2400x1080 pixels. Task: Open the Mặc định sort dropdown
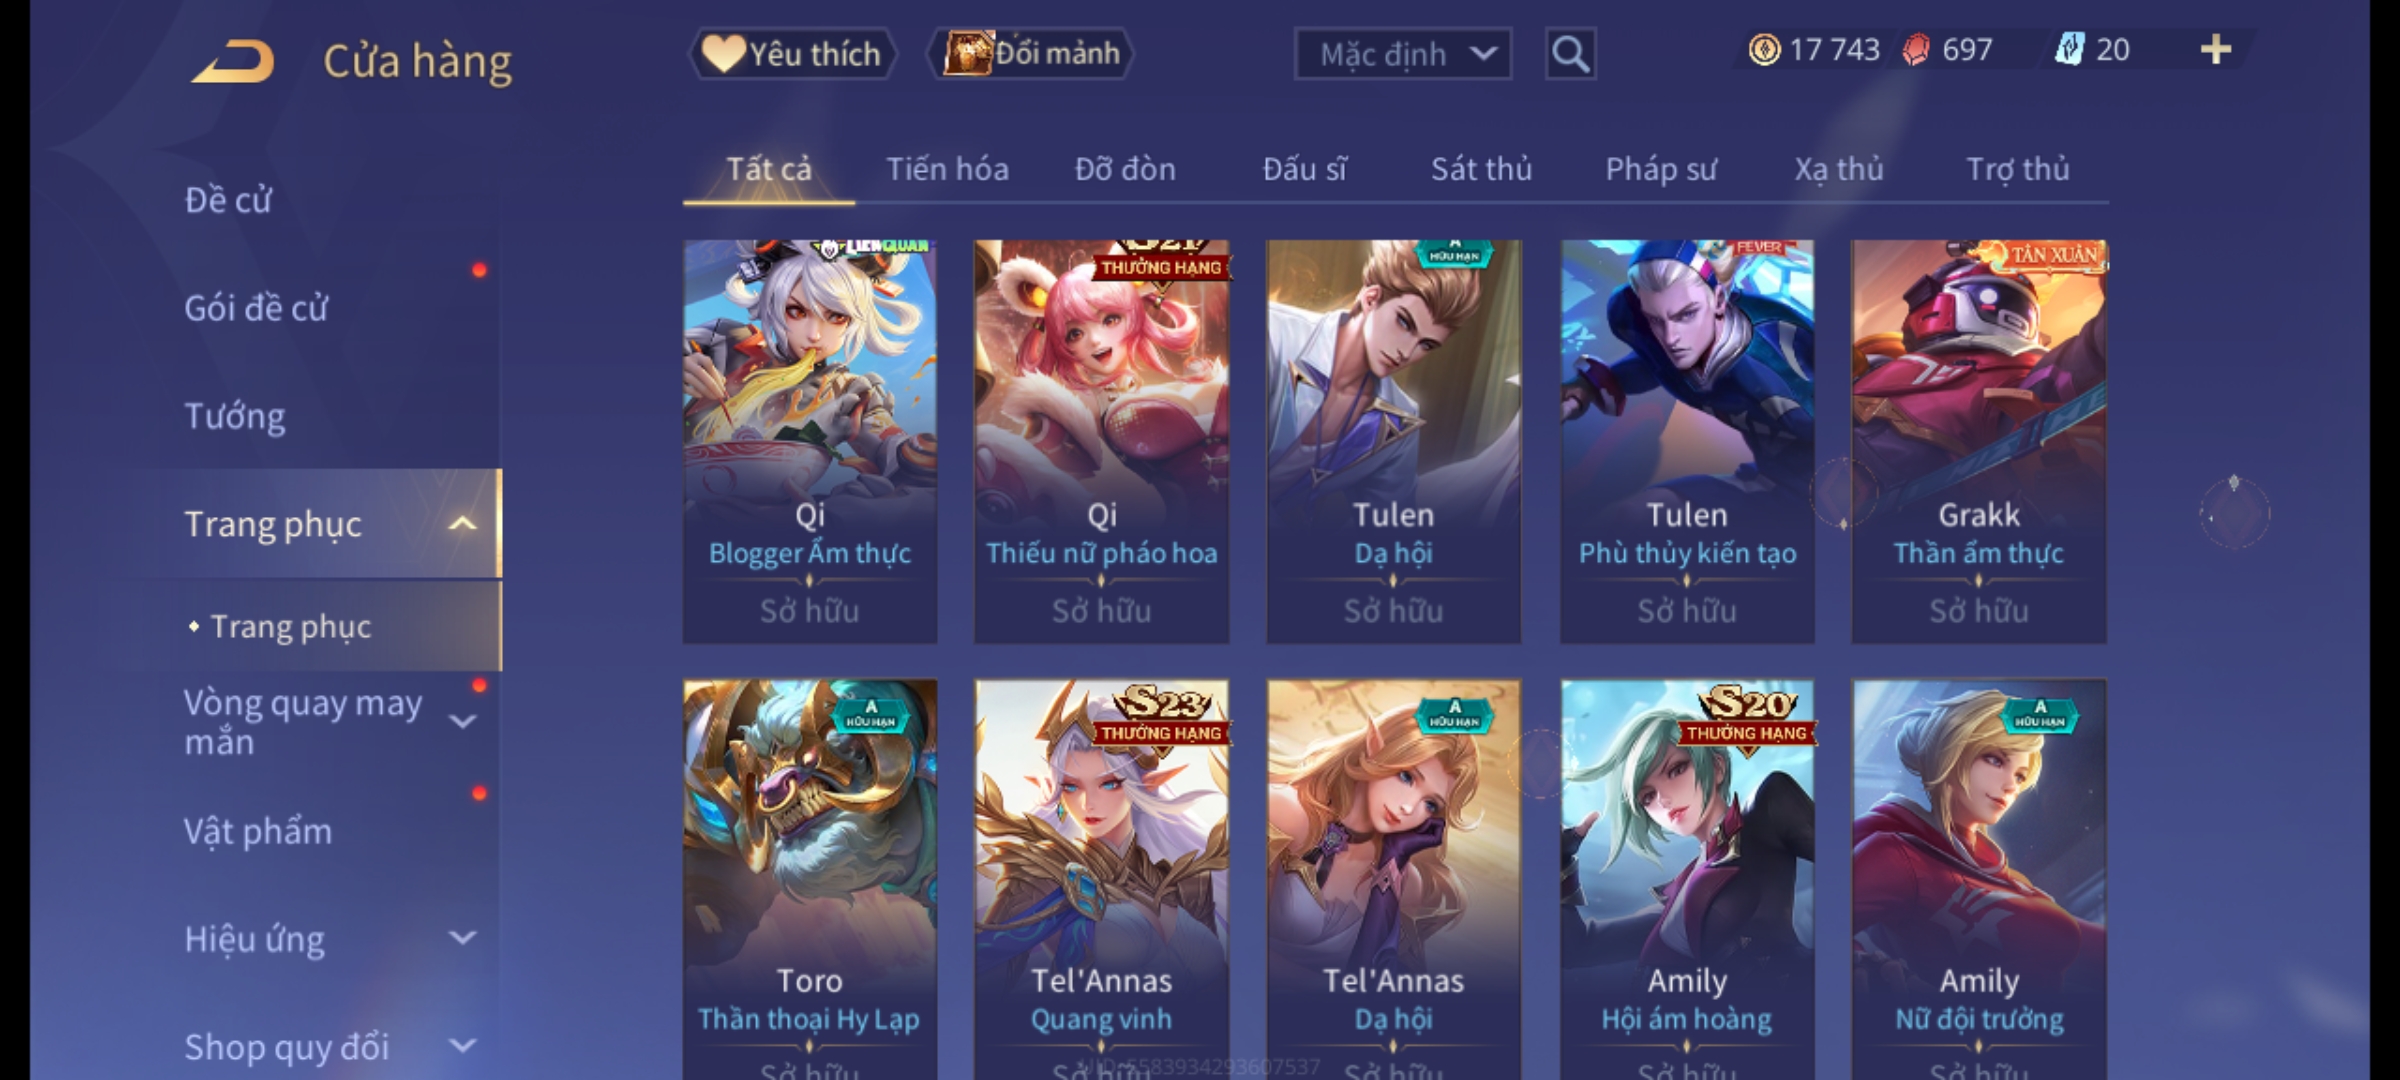click(1402, 54)
